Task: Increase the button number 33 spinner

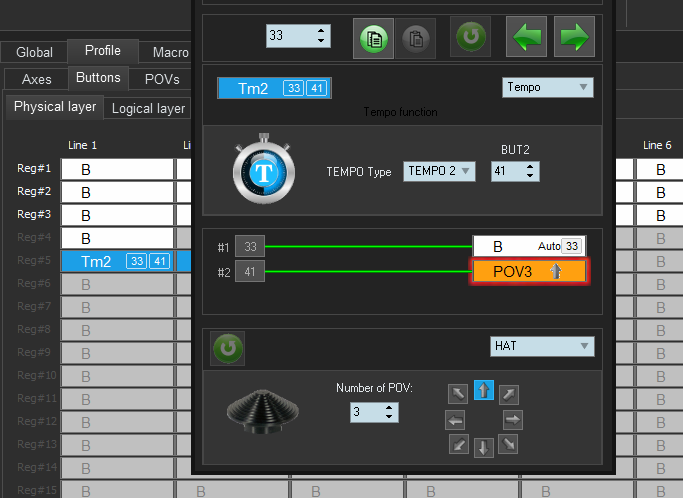Action: tap(321, 30)
